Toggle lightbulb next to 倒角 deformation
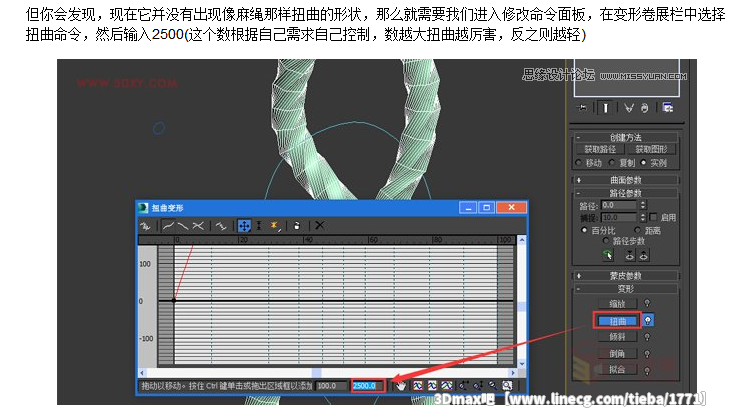Image resolution: width=746 pixels, height=418 pixels. click(647, 354)
